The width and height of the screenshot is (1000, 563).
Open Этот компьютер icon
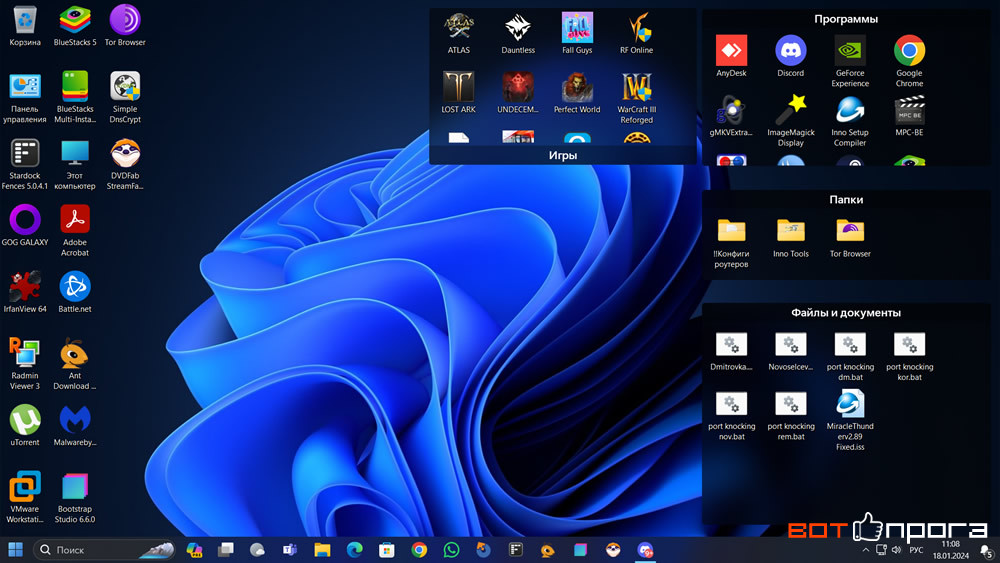[75, 165]
